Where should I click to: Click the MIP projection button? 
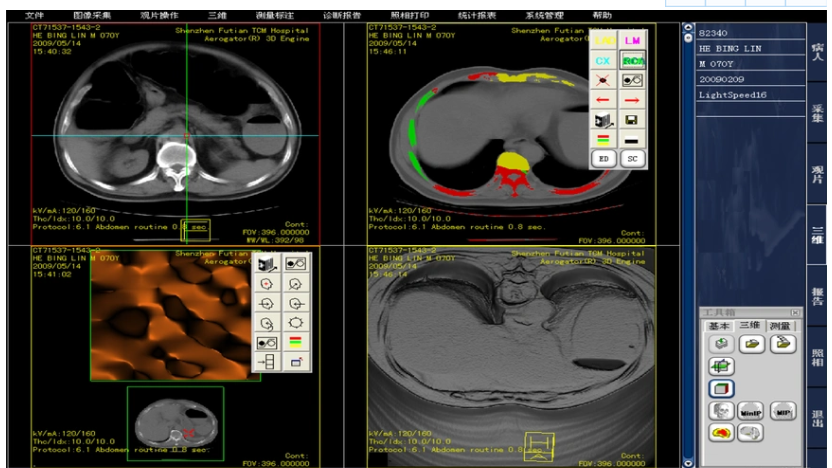point(783,411)
